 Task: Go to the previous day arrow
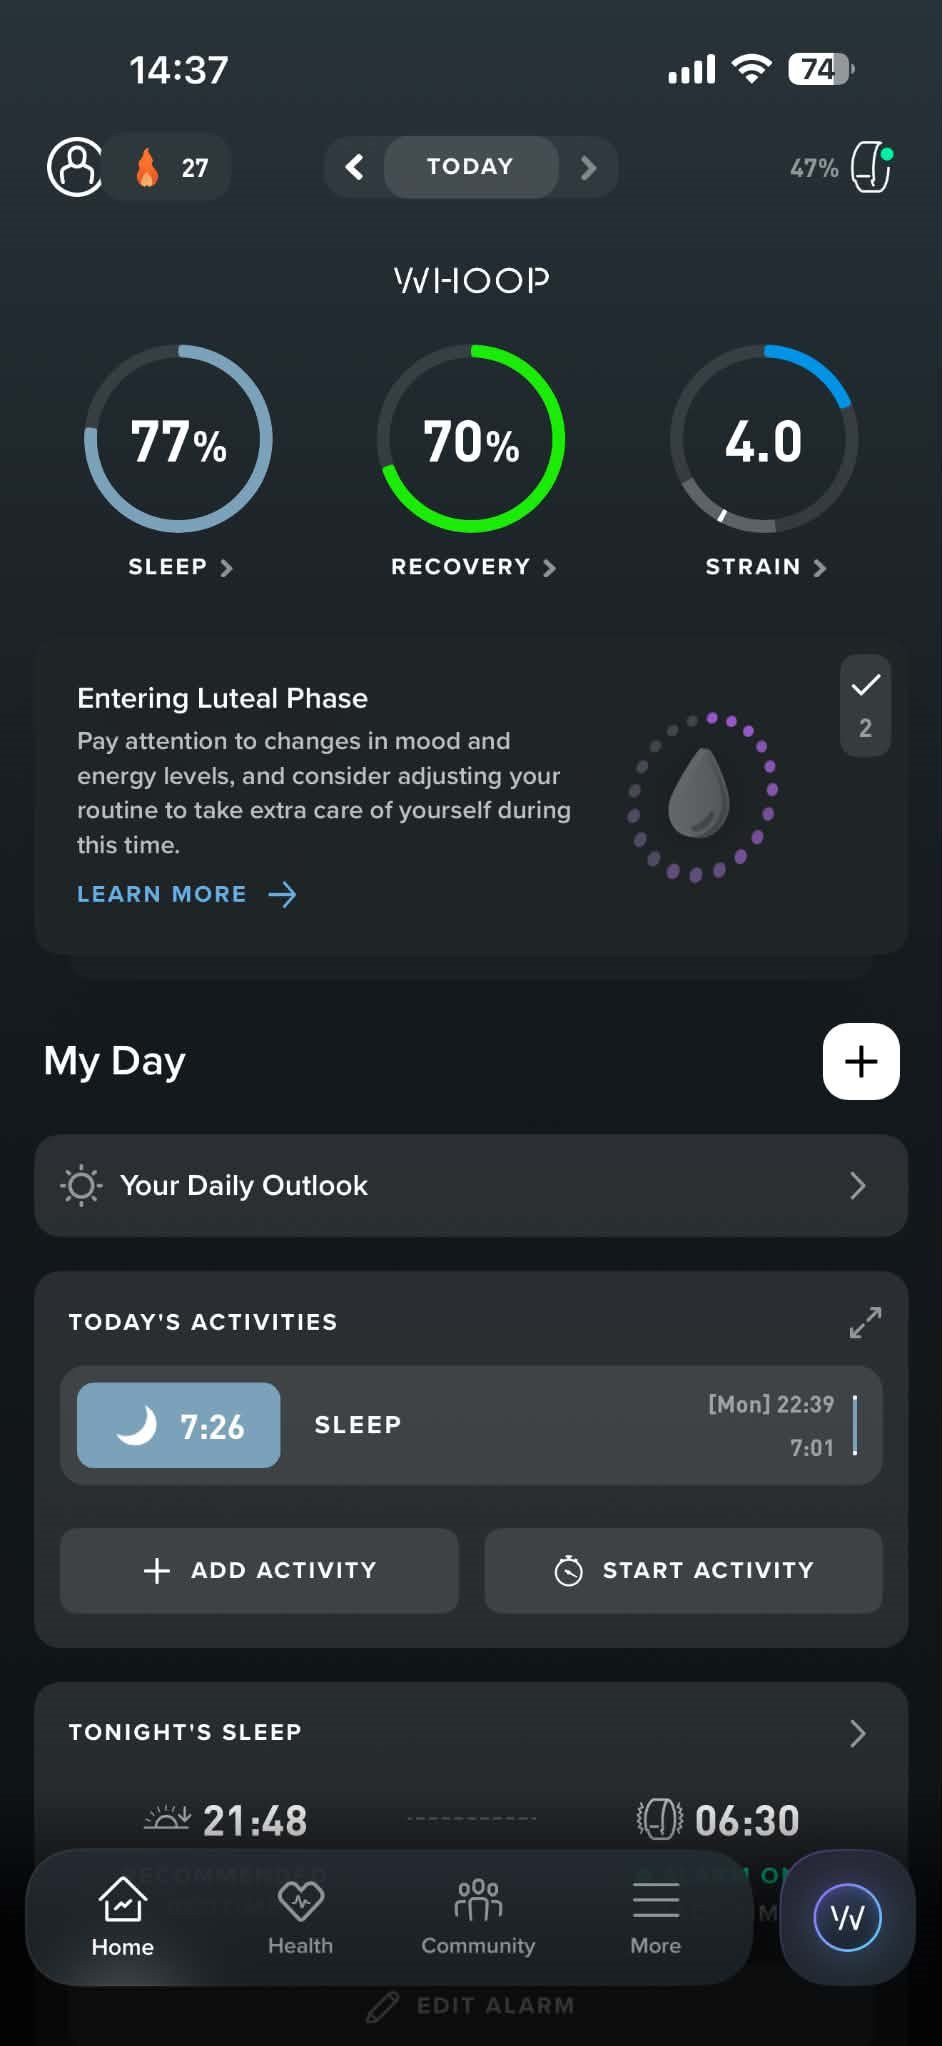tap(354, 167)
